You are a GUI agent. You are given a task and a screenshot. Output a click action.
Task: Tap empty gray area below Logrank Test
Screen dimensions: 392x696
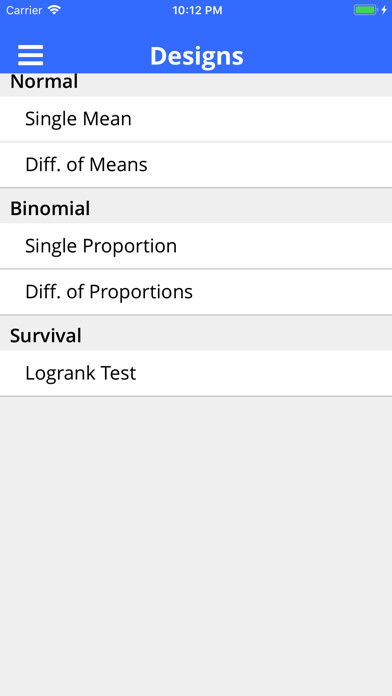click(x=196, y=546)
